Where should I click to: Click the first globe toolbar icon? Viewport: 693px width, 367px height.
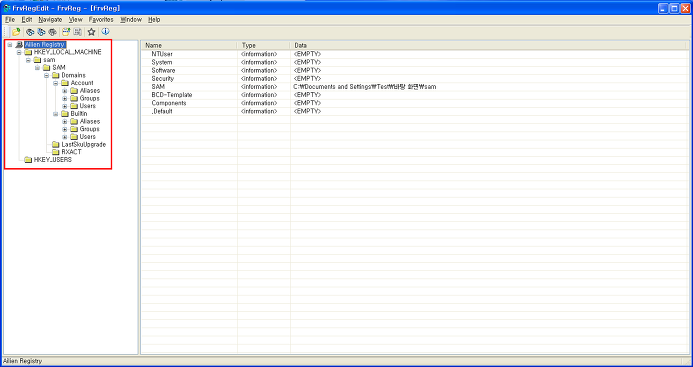pyautogui.click(x=30, y=32)
